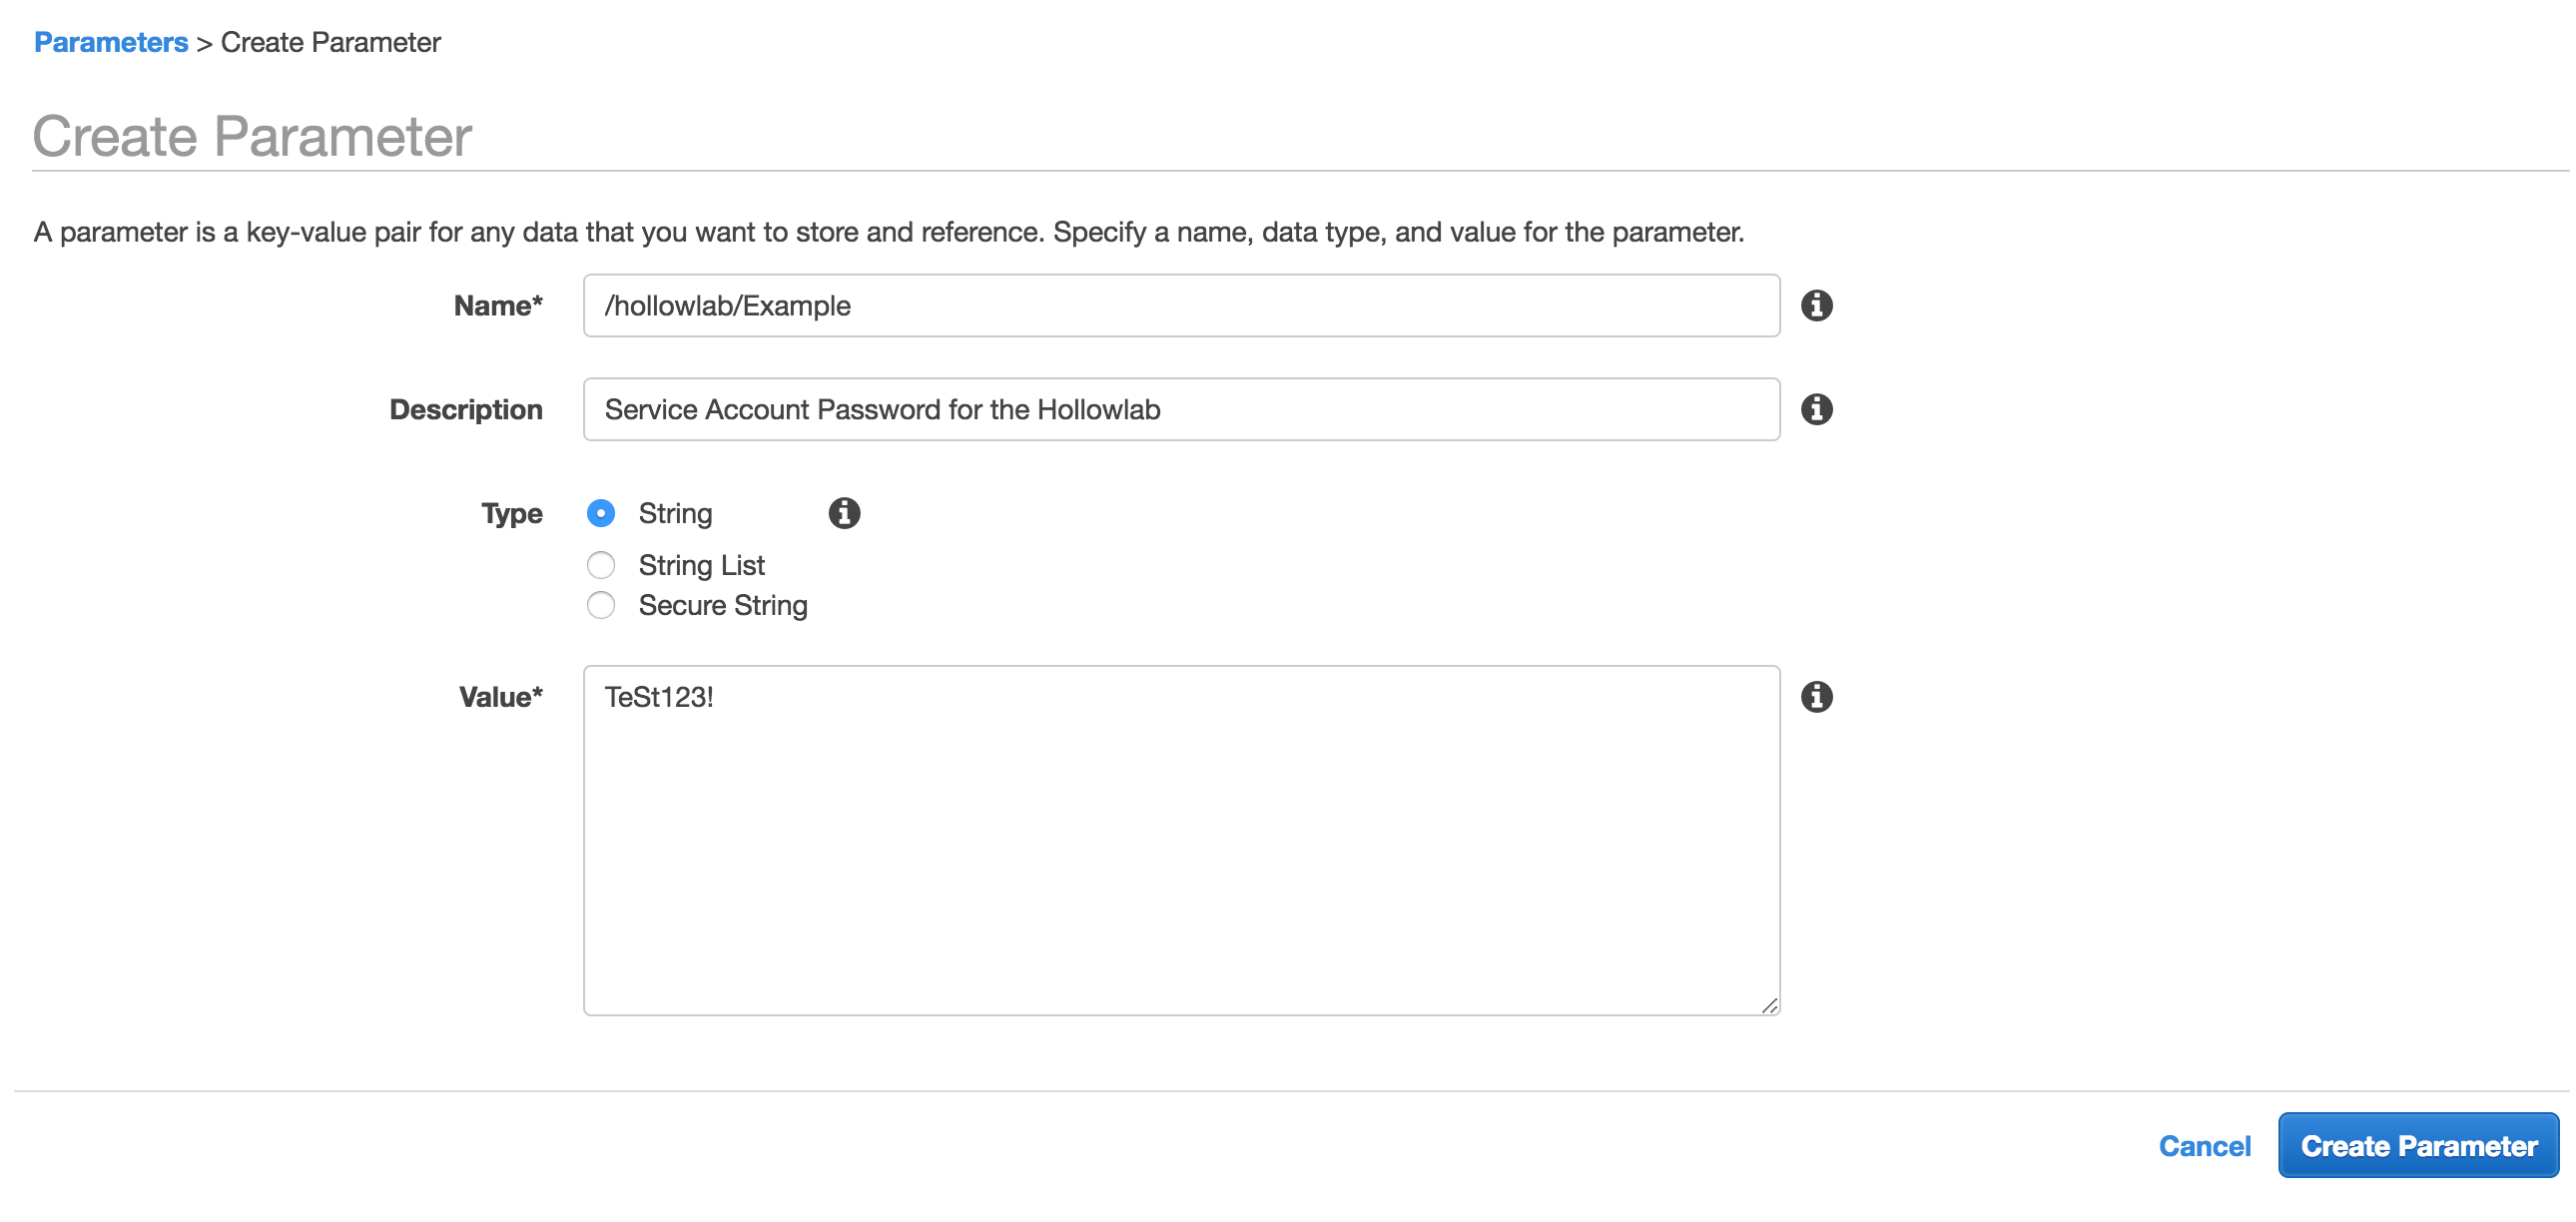Choose the String List radio button
2576x1222 pixels.
(601, 565)
